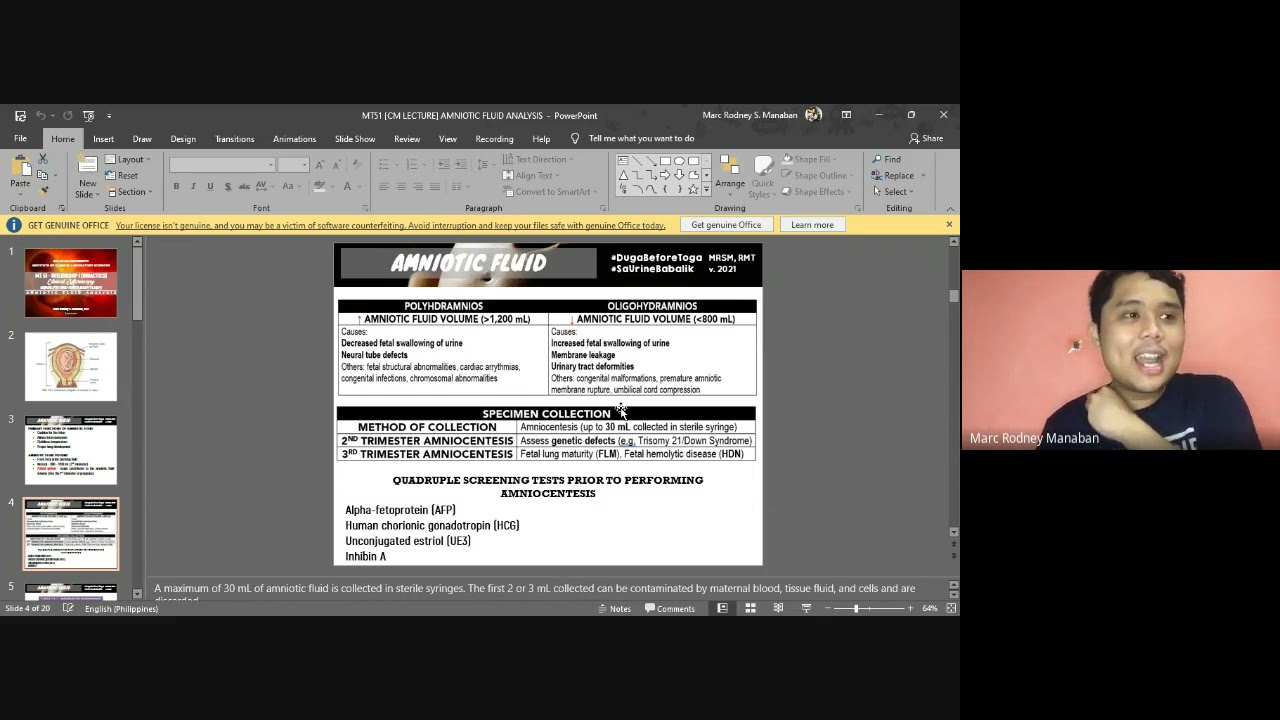This screenshot has width=1280, height=720.
Task: Dismiss the genuine Office warning bar
Action: tap(949, 224)
